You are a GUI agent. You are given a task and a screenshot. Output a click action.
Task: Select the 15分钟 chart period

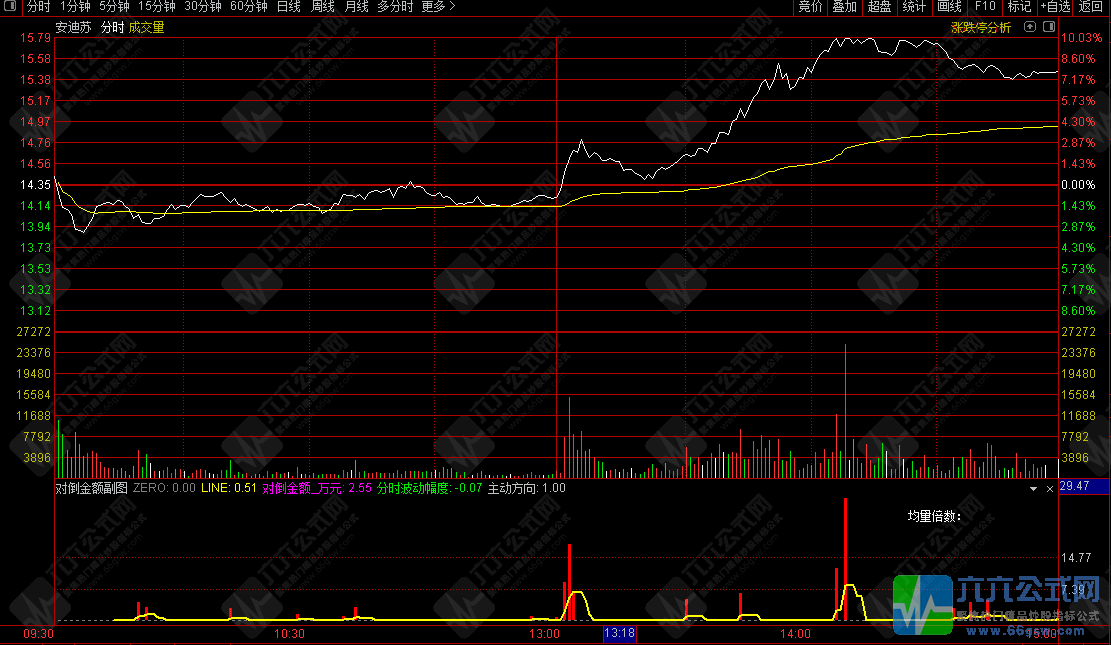(x=157, y=7)
